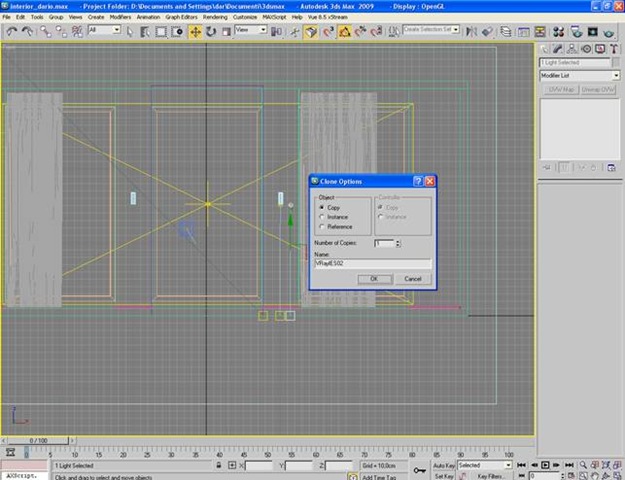This screenshot has height=480, width=625.
Task: Toggle the Selection Lock padlock icon
Action: pos(219,465)
